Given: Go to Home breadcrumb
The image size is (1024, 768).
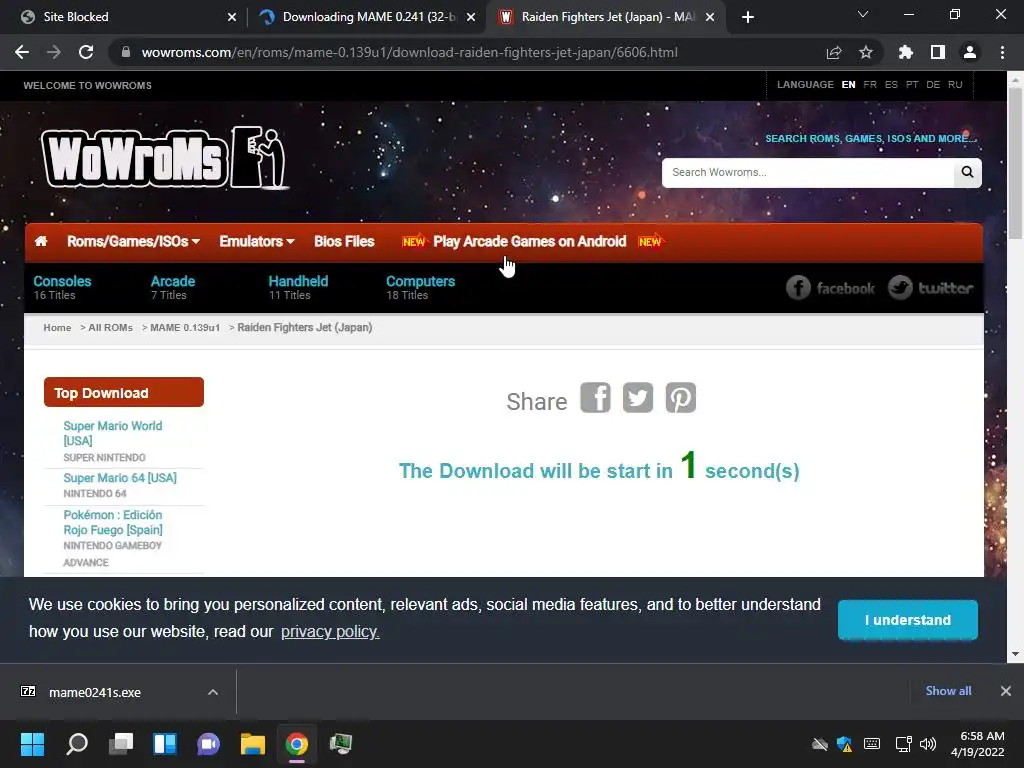Looking at the screenshot, I should 57,328.
